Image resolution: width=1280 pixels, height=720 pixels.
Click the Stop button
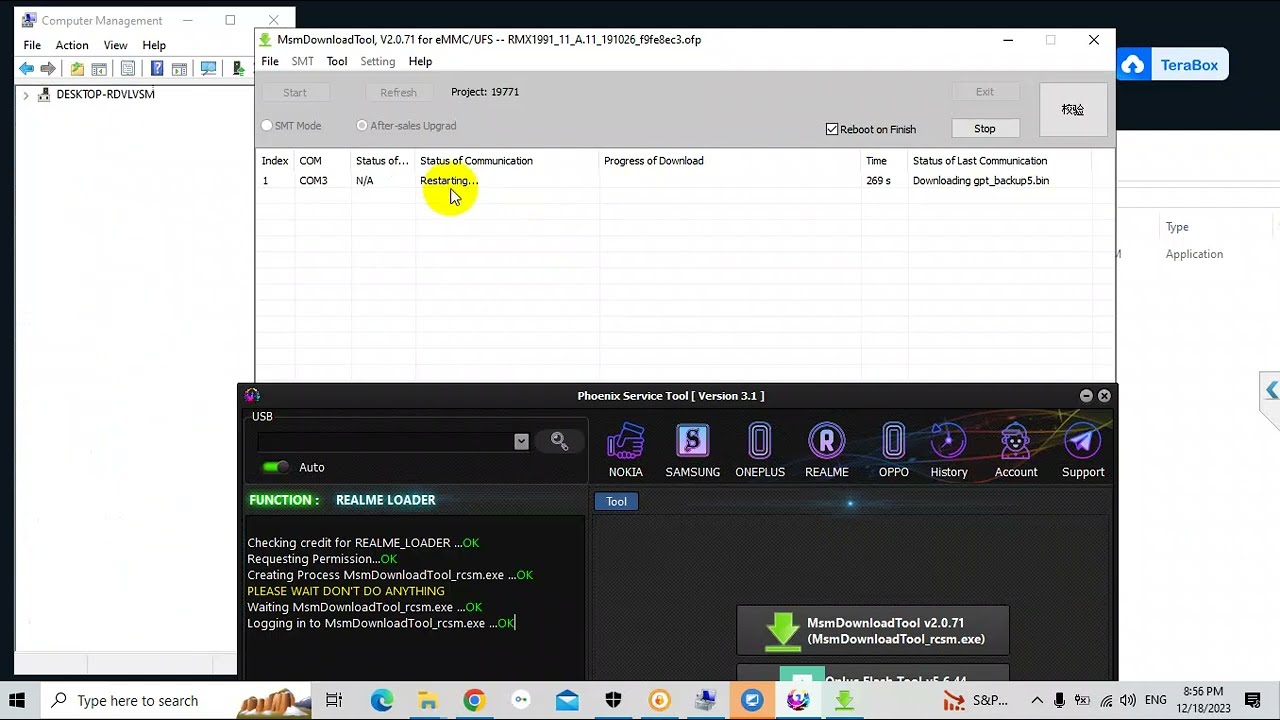click(985, 129)
